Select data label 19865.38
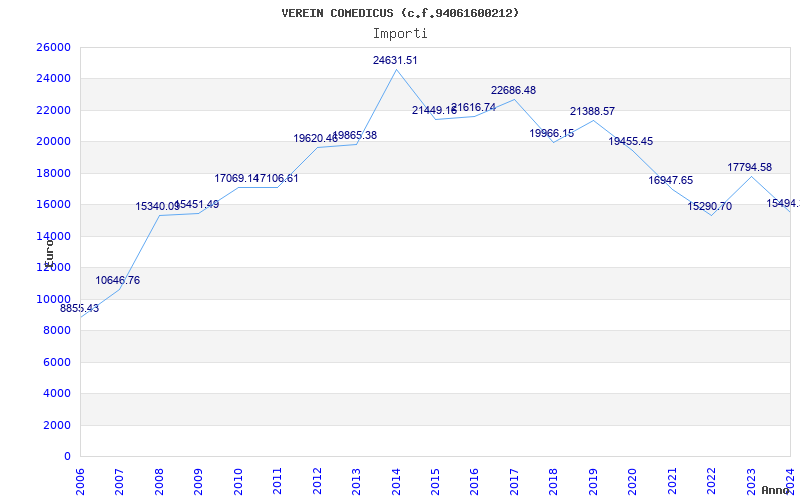This screenshot has width=800, height=500. tap(355, 136)
